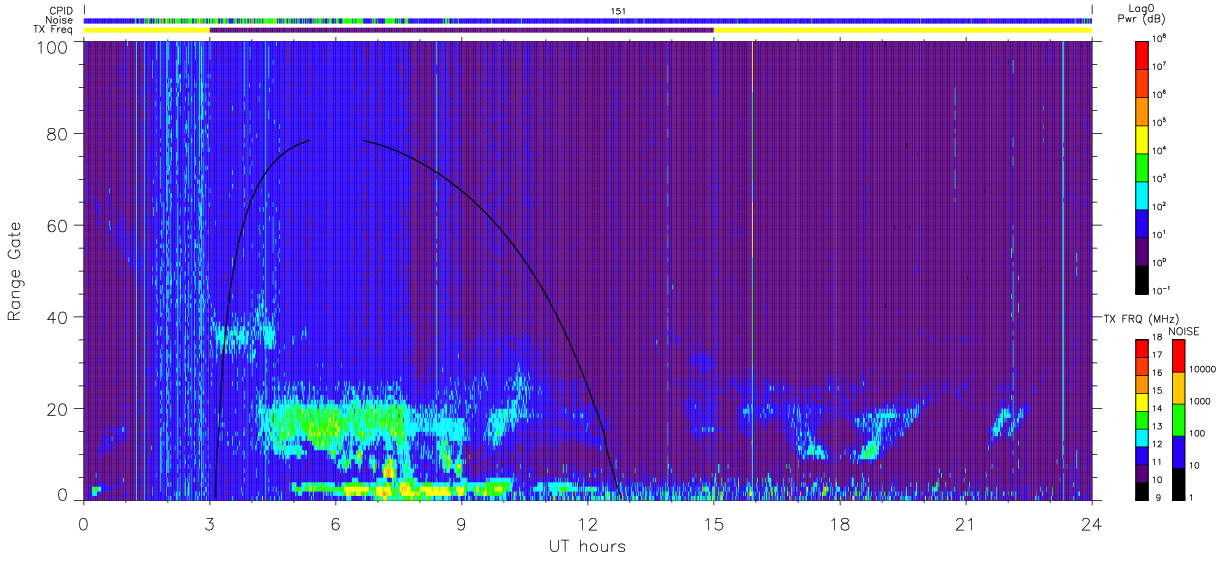Click the 6 tick label on UT hours axis
The image size is (1228, 567).
(x=336, y=523)
